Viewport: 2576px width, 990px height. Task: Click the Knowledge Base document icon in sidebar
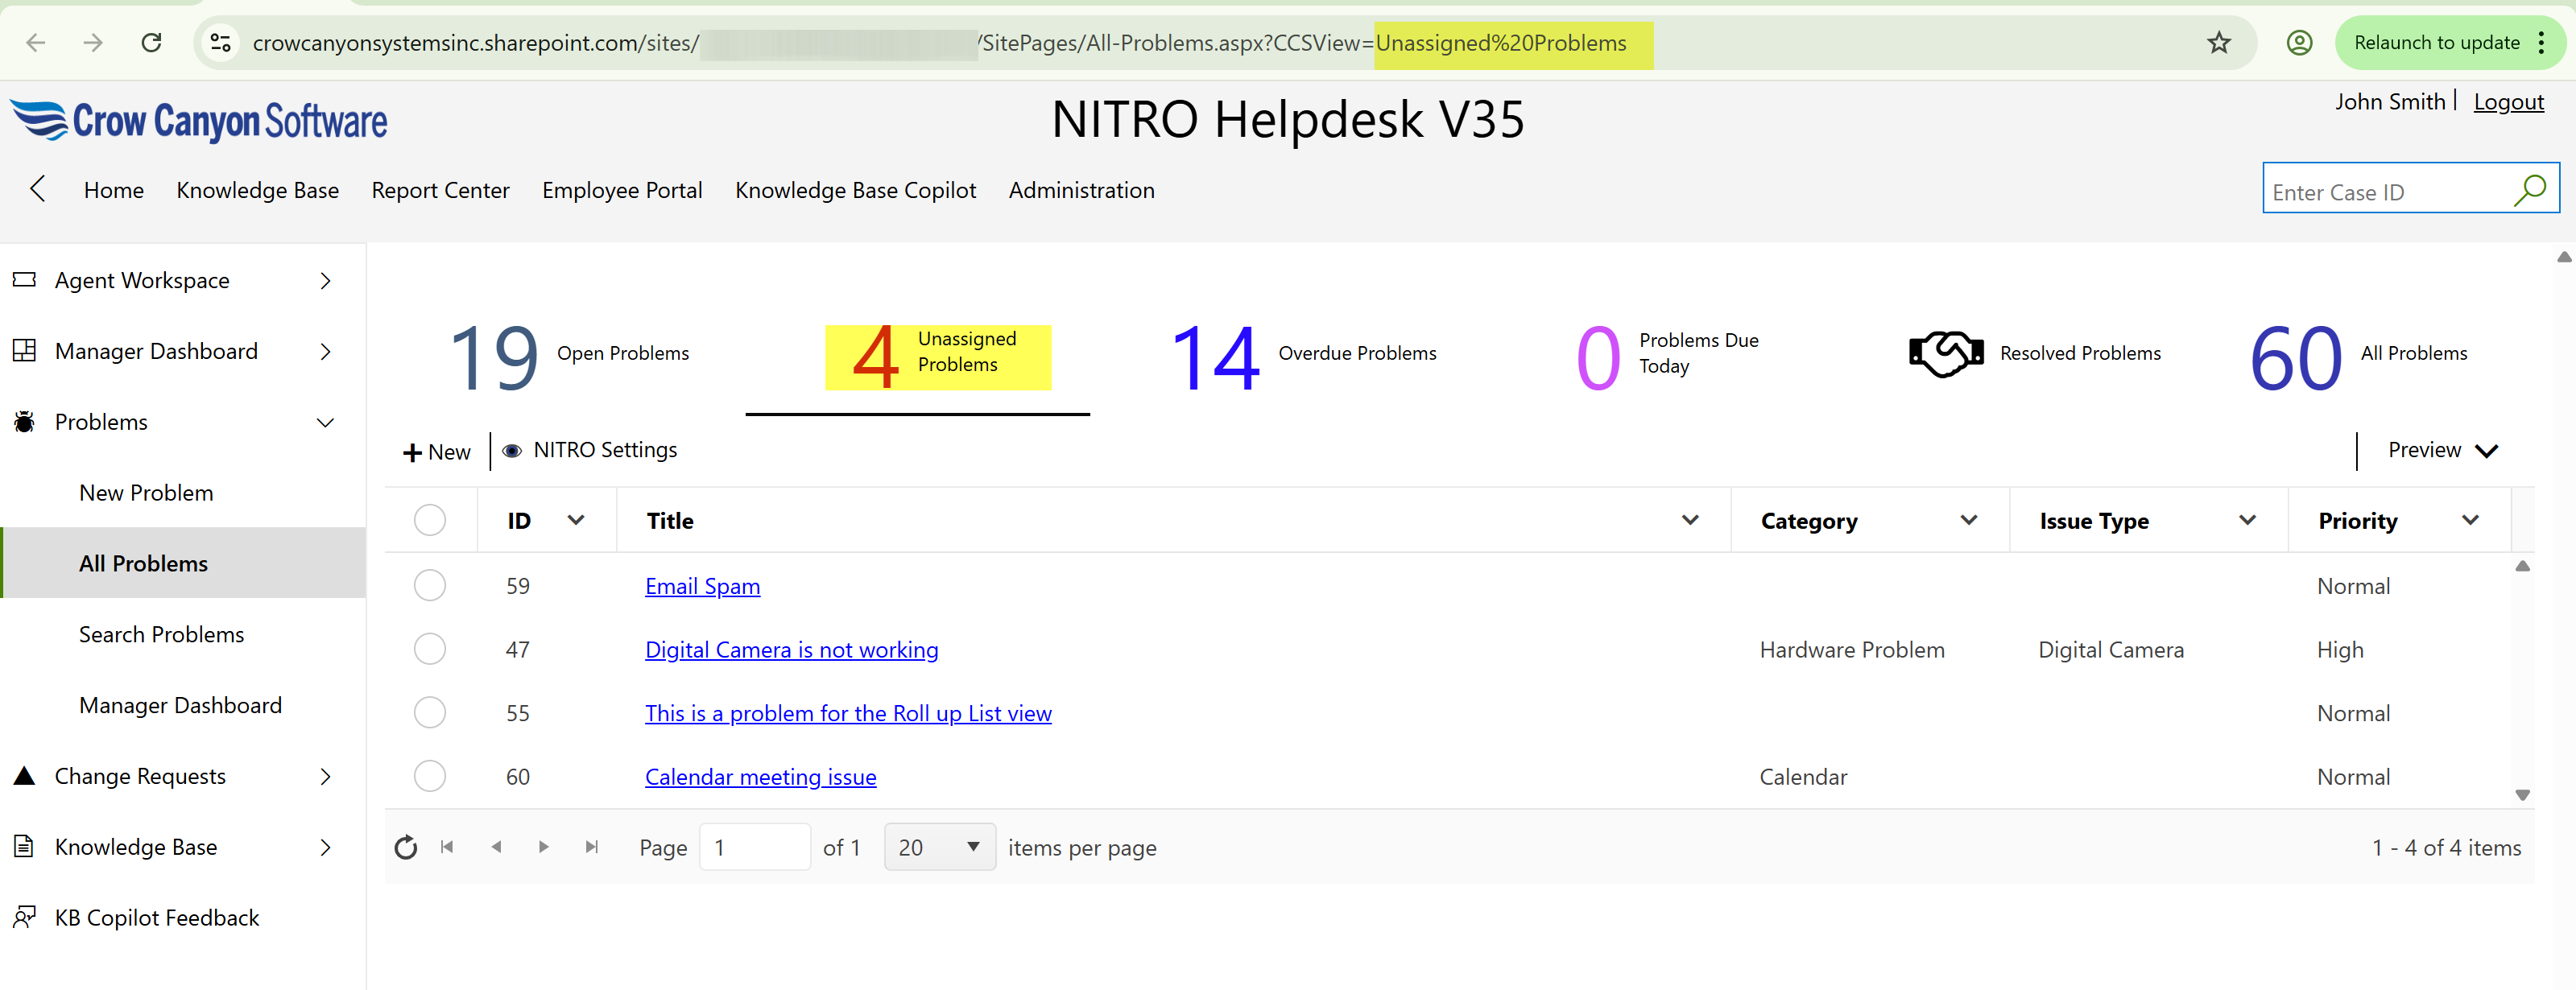(x=23, y=846)
